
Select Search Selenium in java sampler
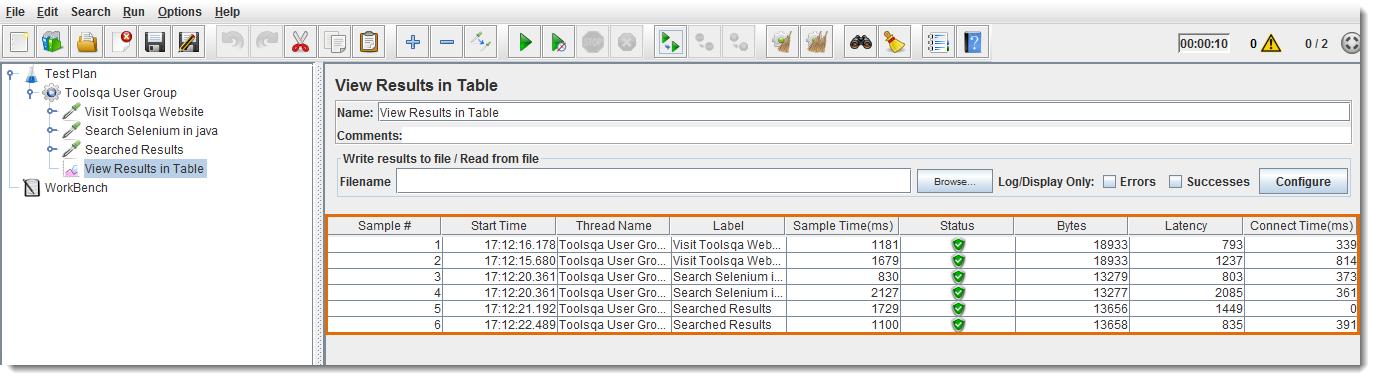tap(151, 130)
